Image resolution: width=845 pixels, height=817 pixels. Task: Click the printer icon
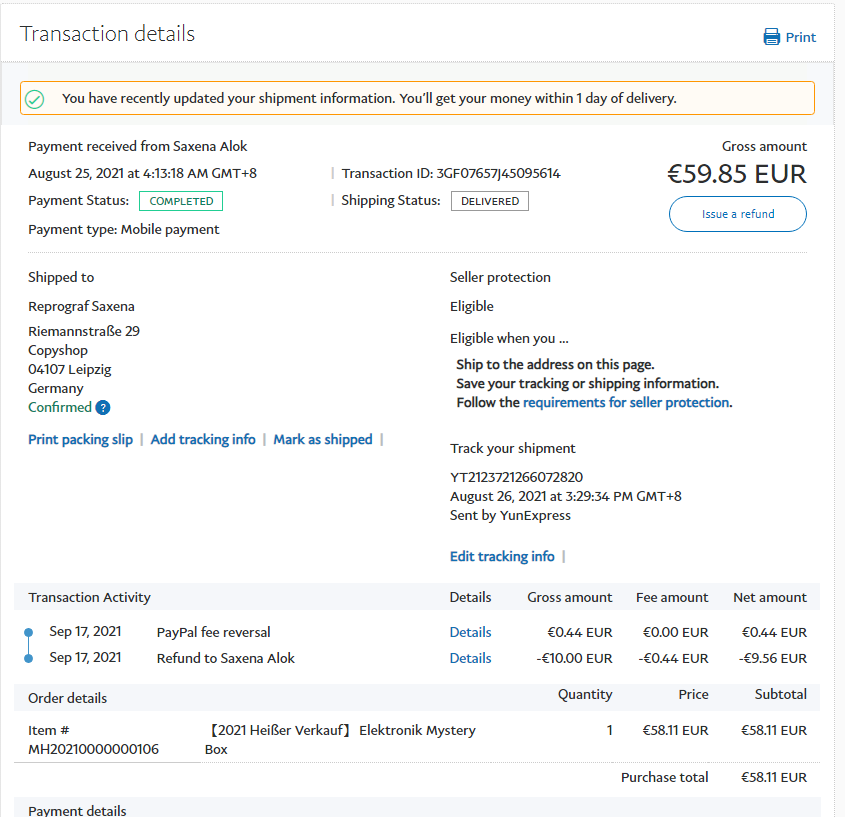tap(771, 37)
